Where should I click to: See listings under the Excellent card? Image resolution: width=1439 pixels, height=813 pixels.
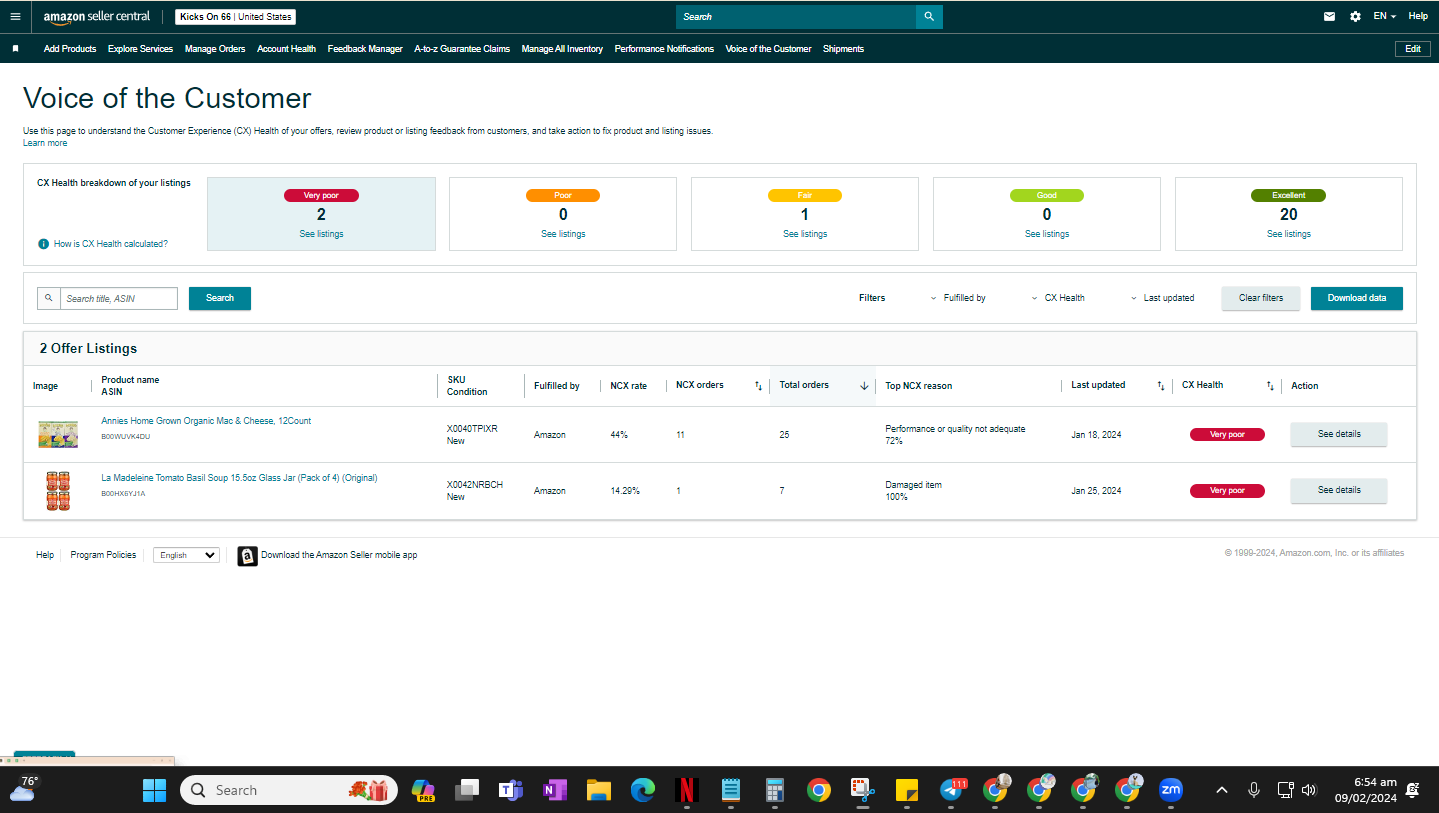coord(1289,234)
